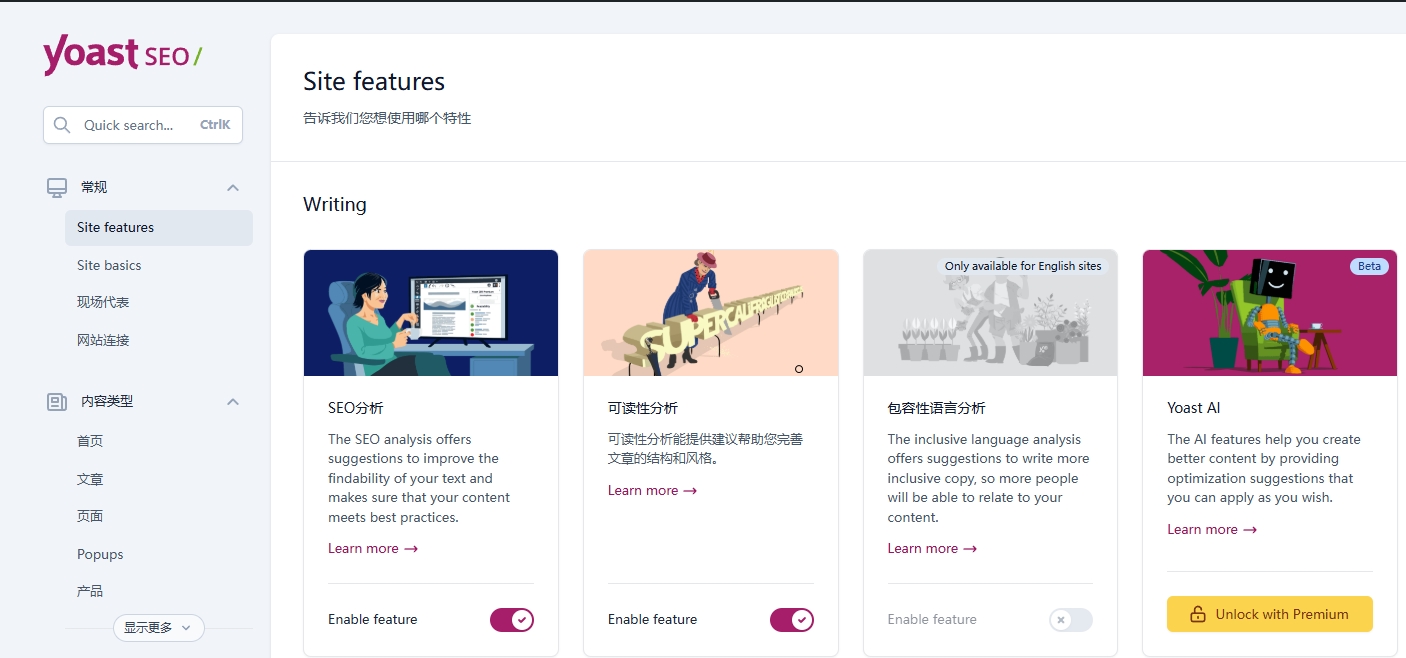This screenshot has width=1406, height=658.
Task: Open Learn more for 包容性语言分析
Action: (x=932, y=548)
